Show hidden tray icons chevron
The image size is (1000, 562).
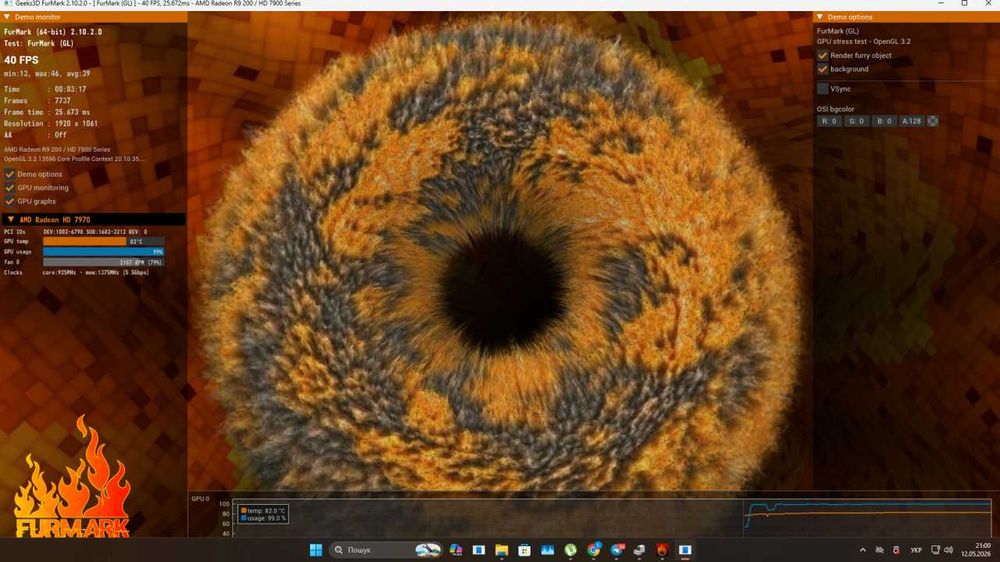(862, 550)
